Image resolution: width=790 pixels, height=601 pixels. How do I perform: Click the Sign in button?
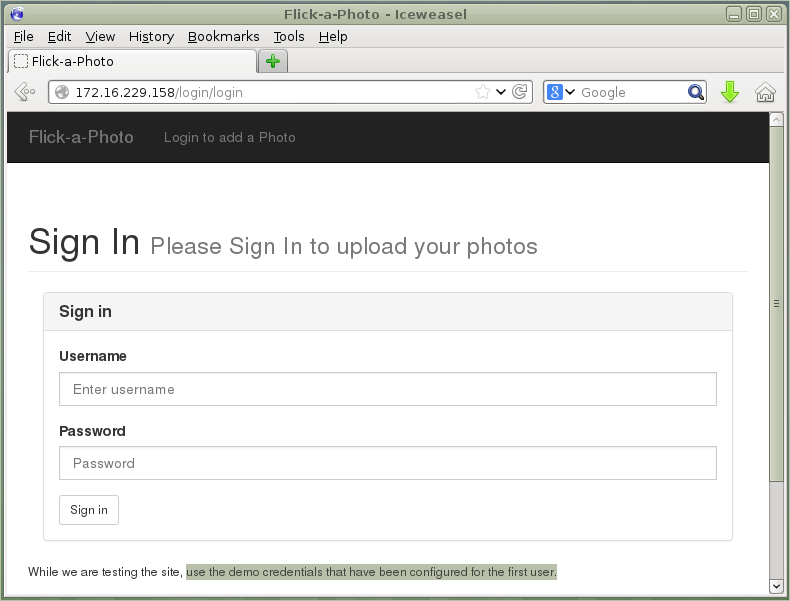click(x=89, y=510)
